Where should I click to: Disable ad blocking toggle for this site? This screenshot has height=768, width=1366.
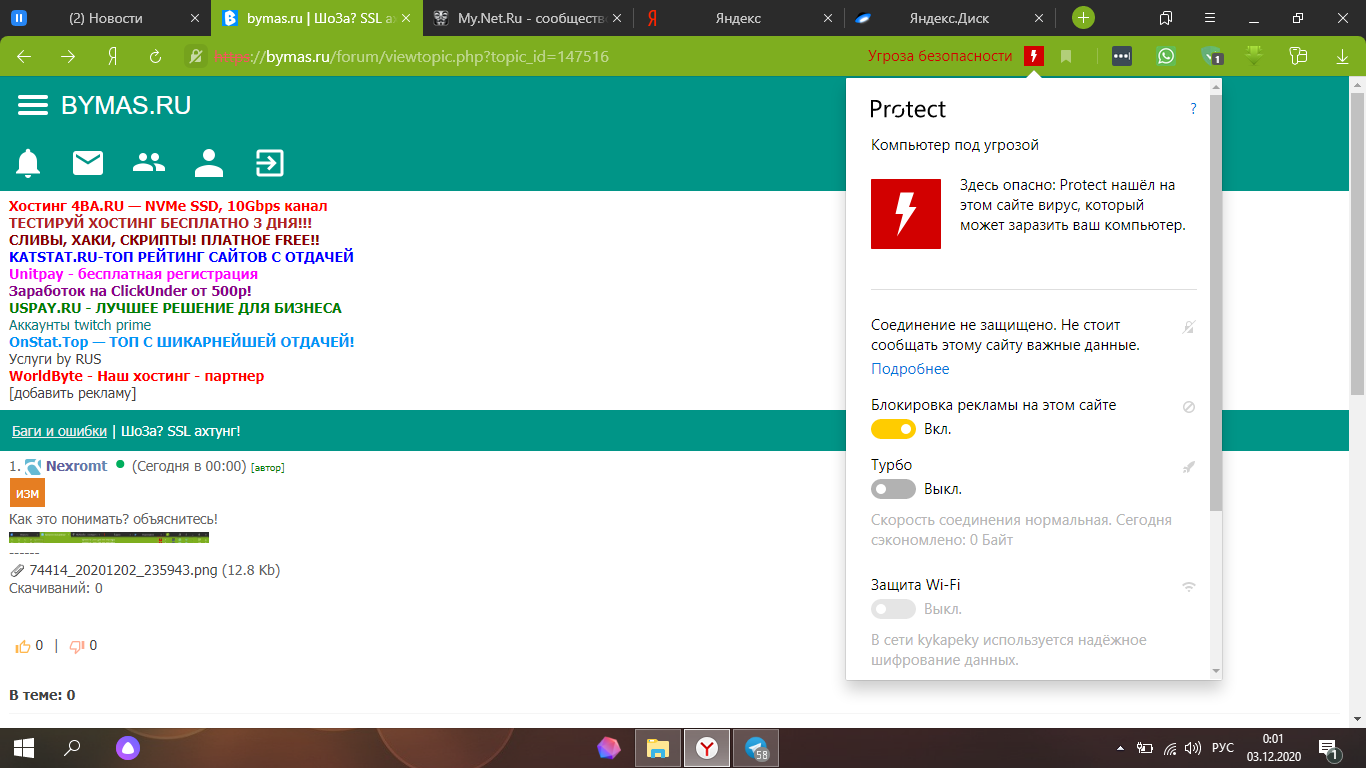893,429
